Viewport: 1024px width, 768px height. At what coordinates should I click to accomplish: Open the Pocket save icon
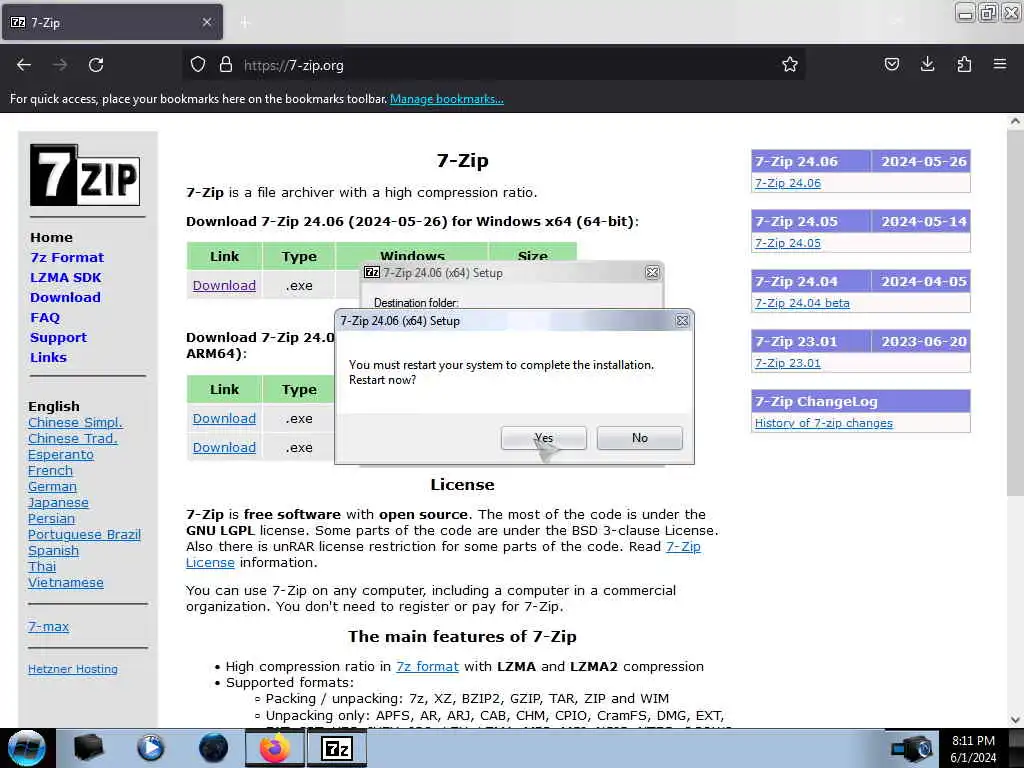coord(891,65)
